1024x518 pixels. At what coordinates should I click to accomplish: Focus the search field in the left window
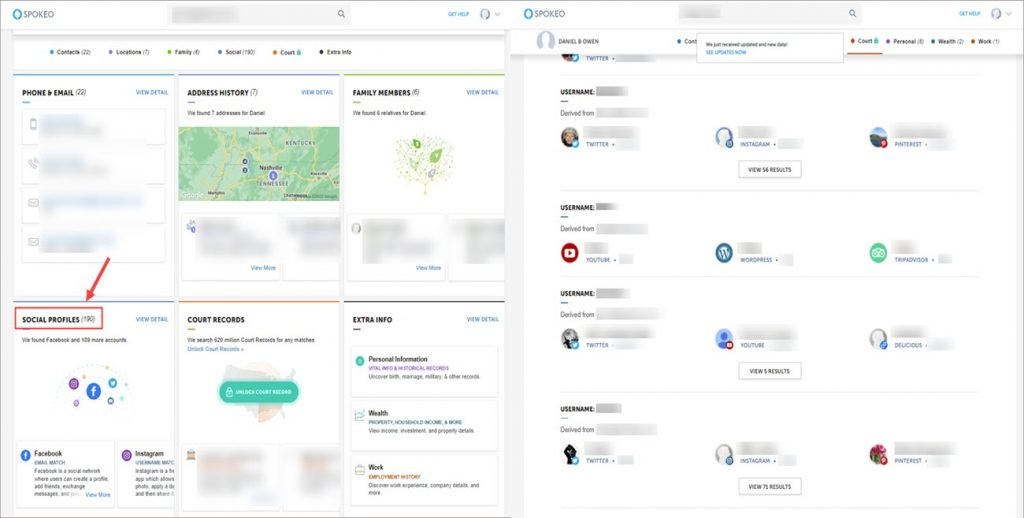[259, 14]
